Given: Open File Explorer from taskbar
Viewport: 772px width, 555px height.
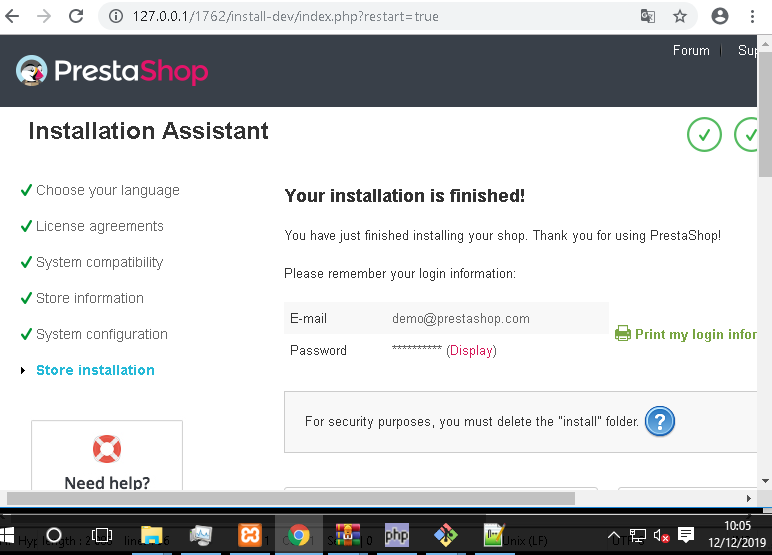Looking at the screenshot, I should (152, 535).
